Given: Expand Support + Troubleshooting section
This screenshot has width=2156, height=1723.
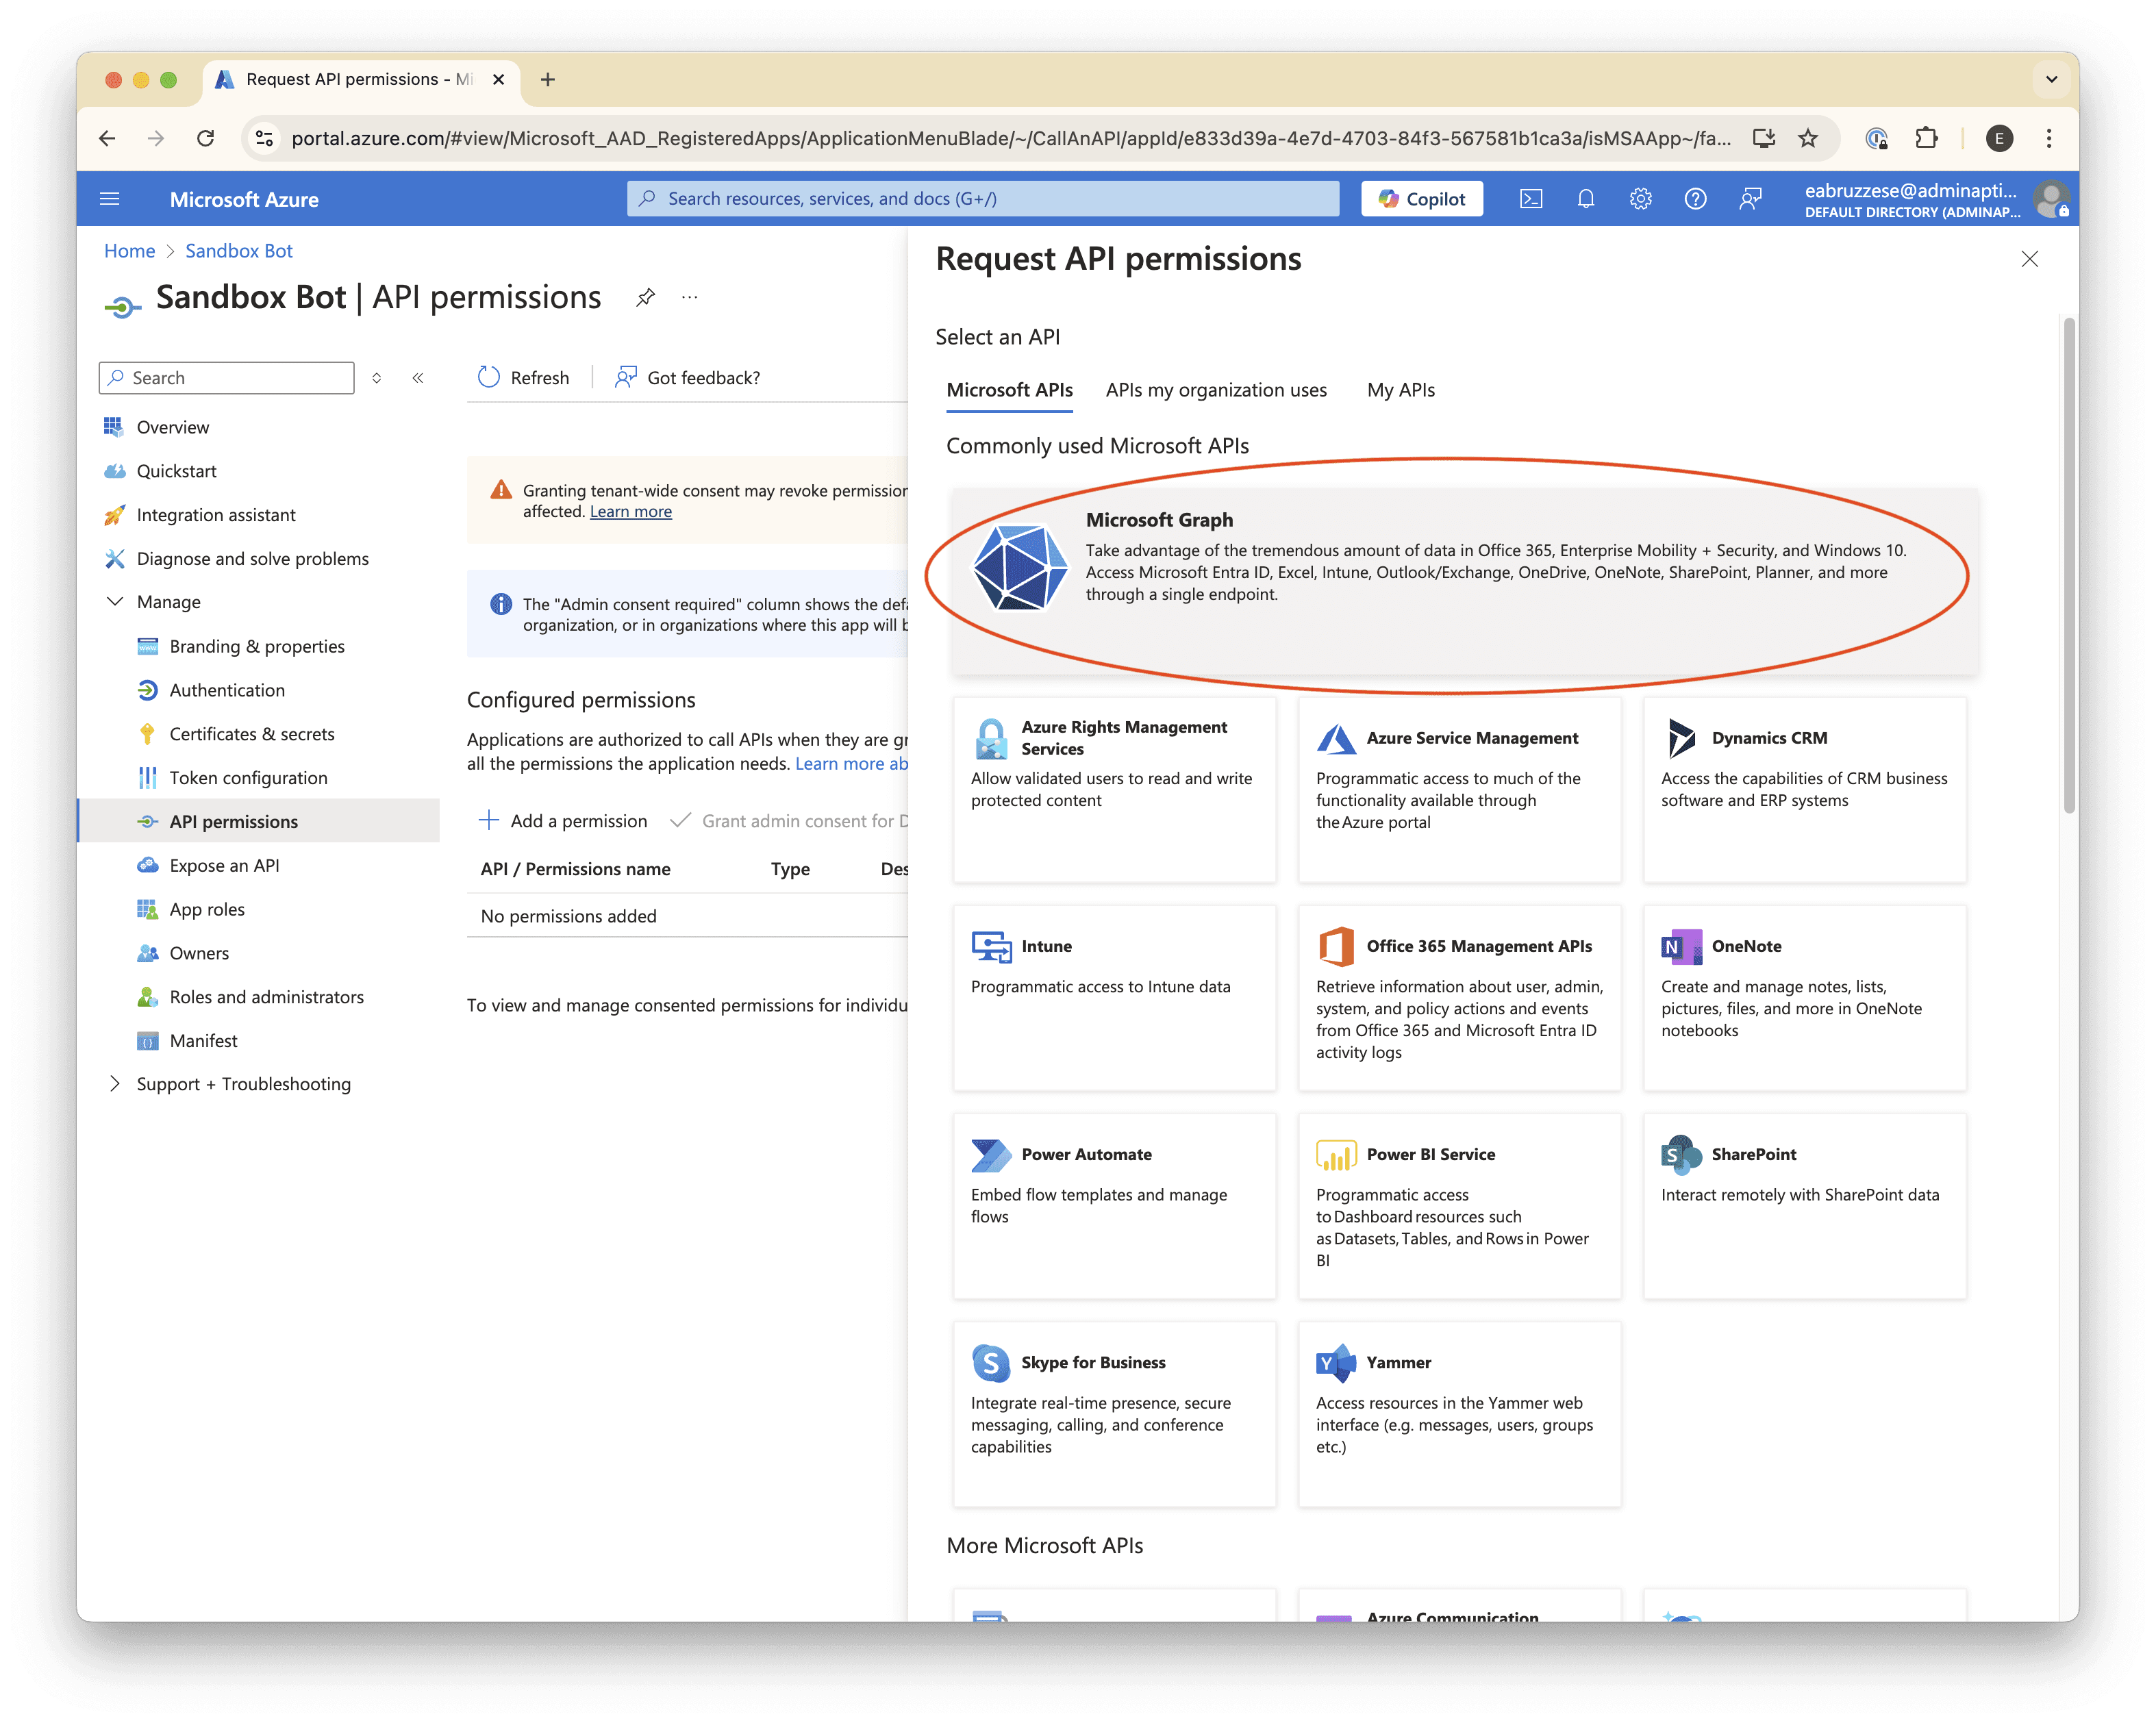Looking at the screenshot, I should [x=115, y=1084].
